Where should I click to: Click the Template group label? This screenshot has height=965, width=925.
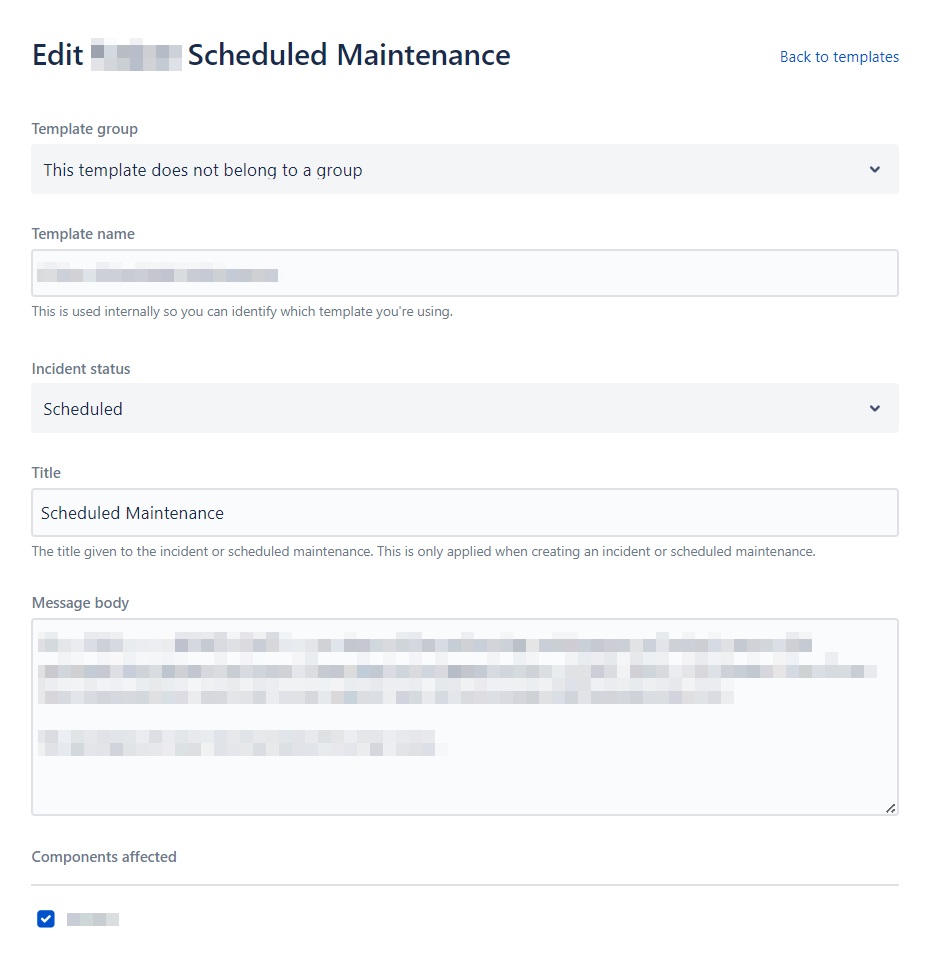(x=85, y=129)
